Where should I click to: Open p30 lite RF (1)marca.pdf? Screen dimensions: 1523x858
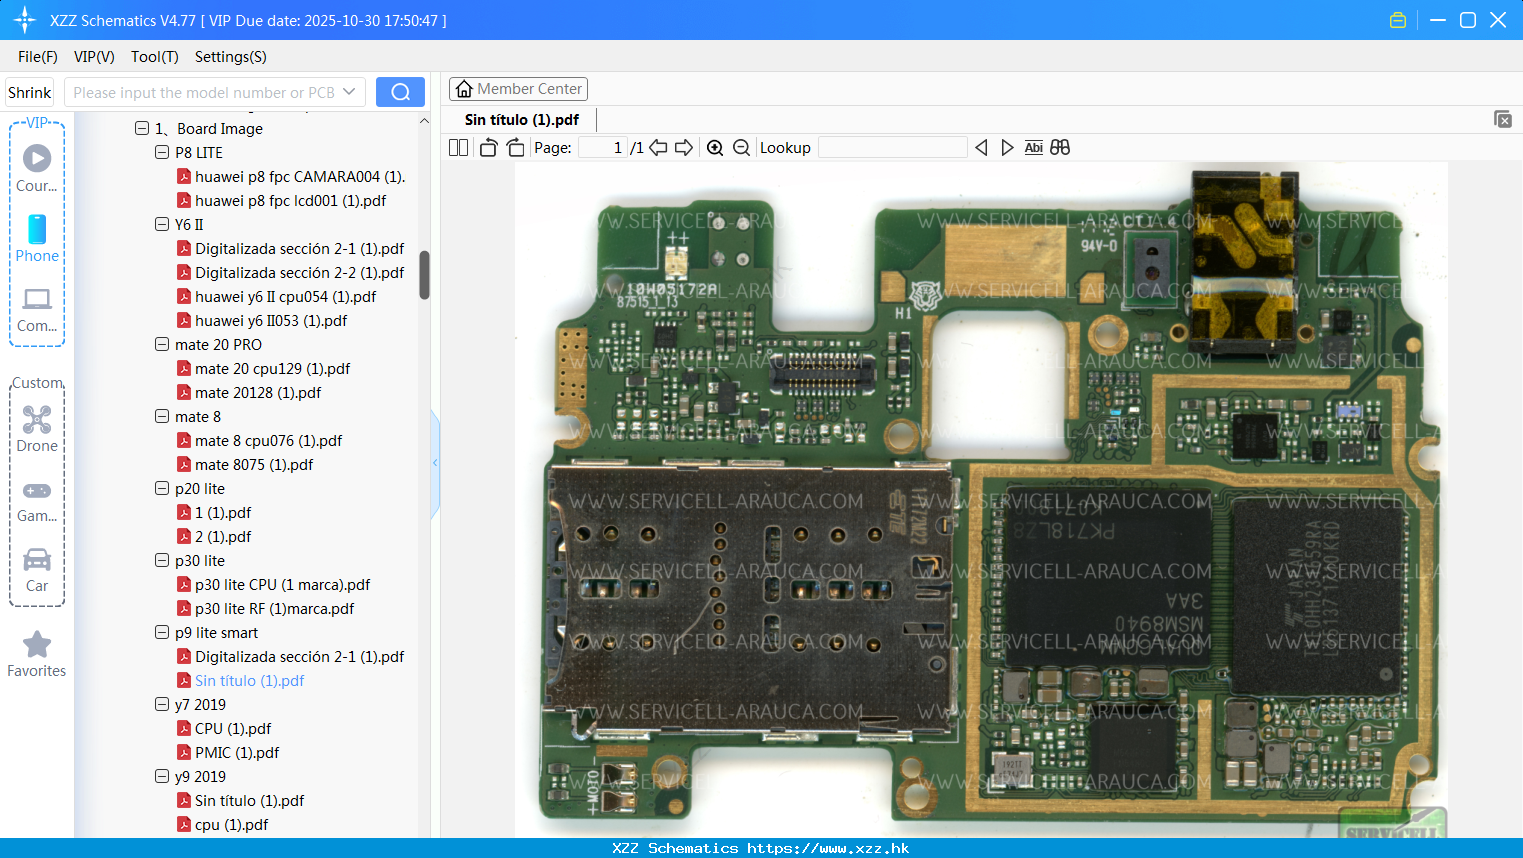[x=266, y=608]
